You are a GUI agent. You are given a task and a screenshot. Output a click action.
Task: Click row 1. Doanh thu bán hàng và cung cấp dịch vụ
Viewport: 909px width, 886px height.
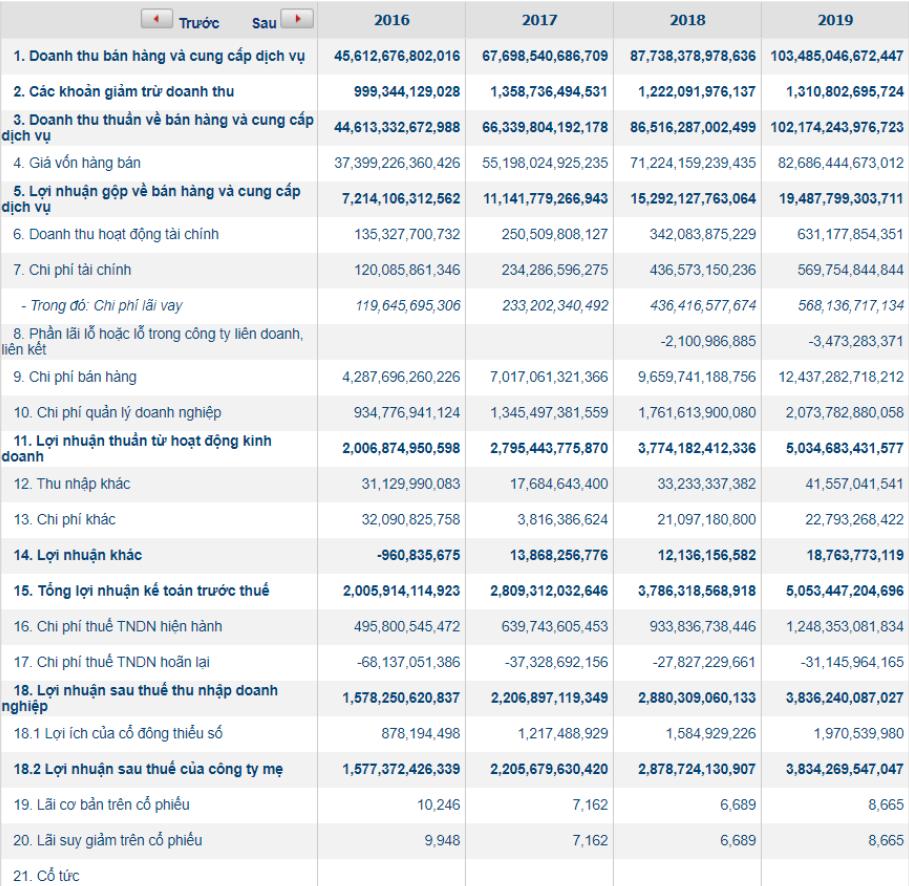tap(454, 56)
